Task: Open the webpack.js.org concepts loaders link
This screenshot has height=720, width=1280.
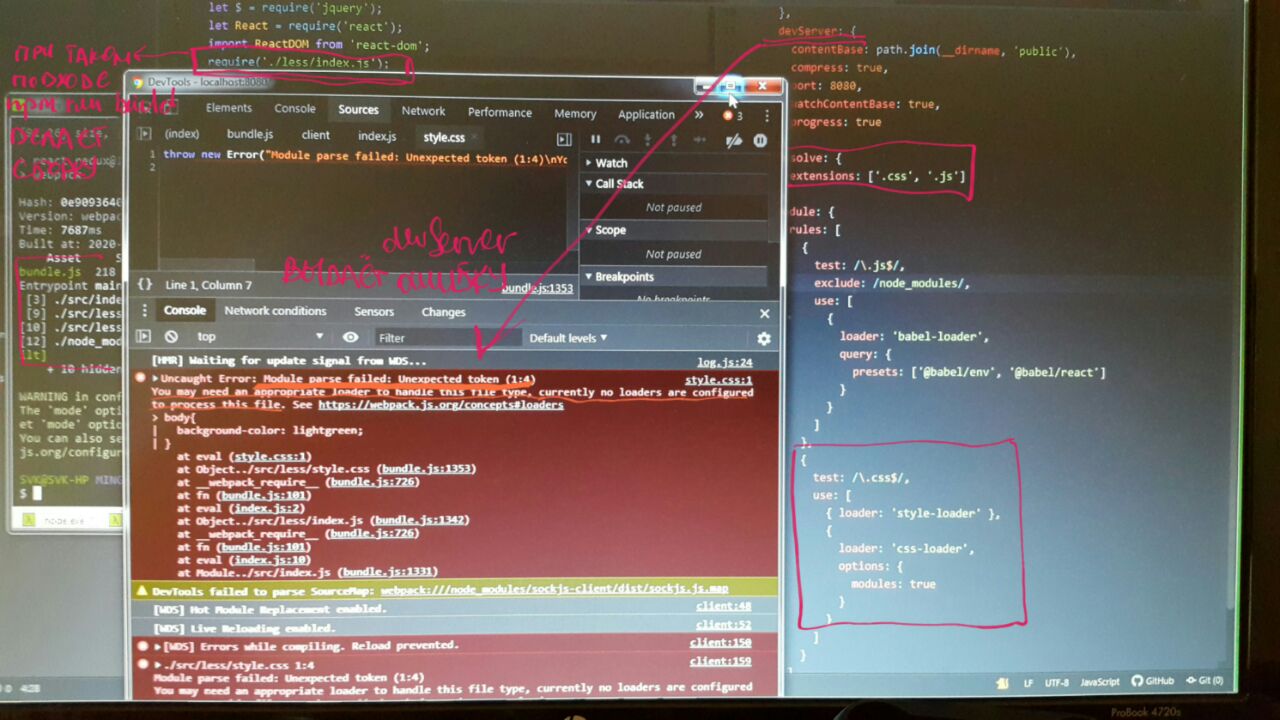Action: click(440, 405)
